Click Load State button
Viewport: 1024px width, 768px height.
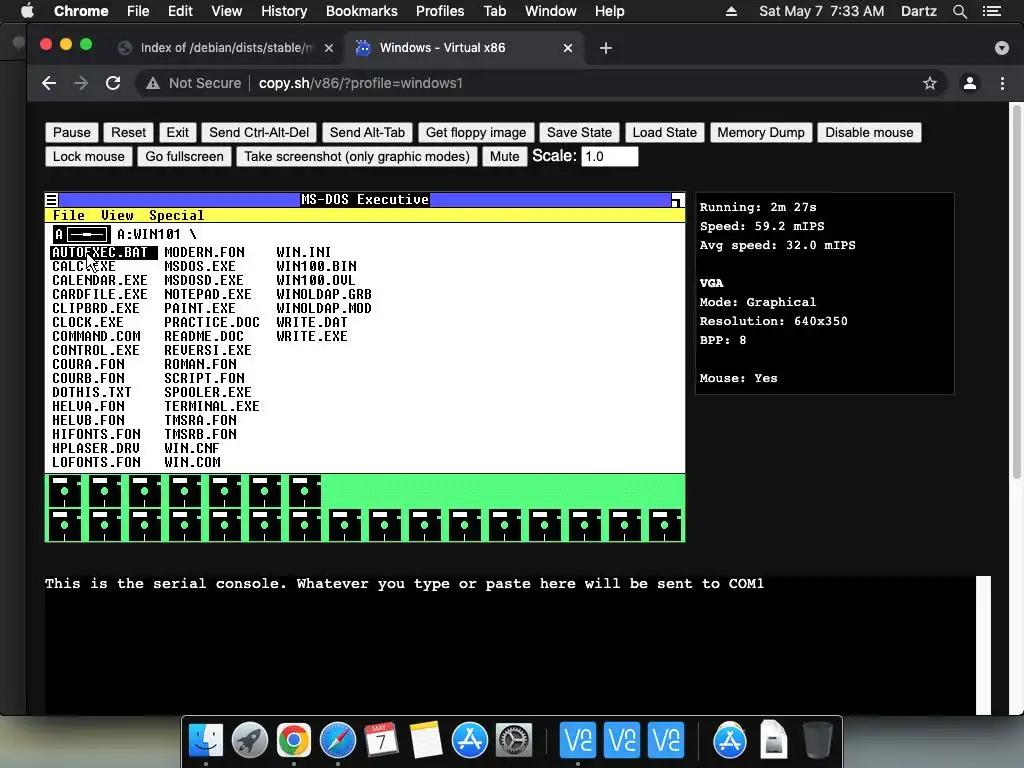click(x=664, y=133)
